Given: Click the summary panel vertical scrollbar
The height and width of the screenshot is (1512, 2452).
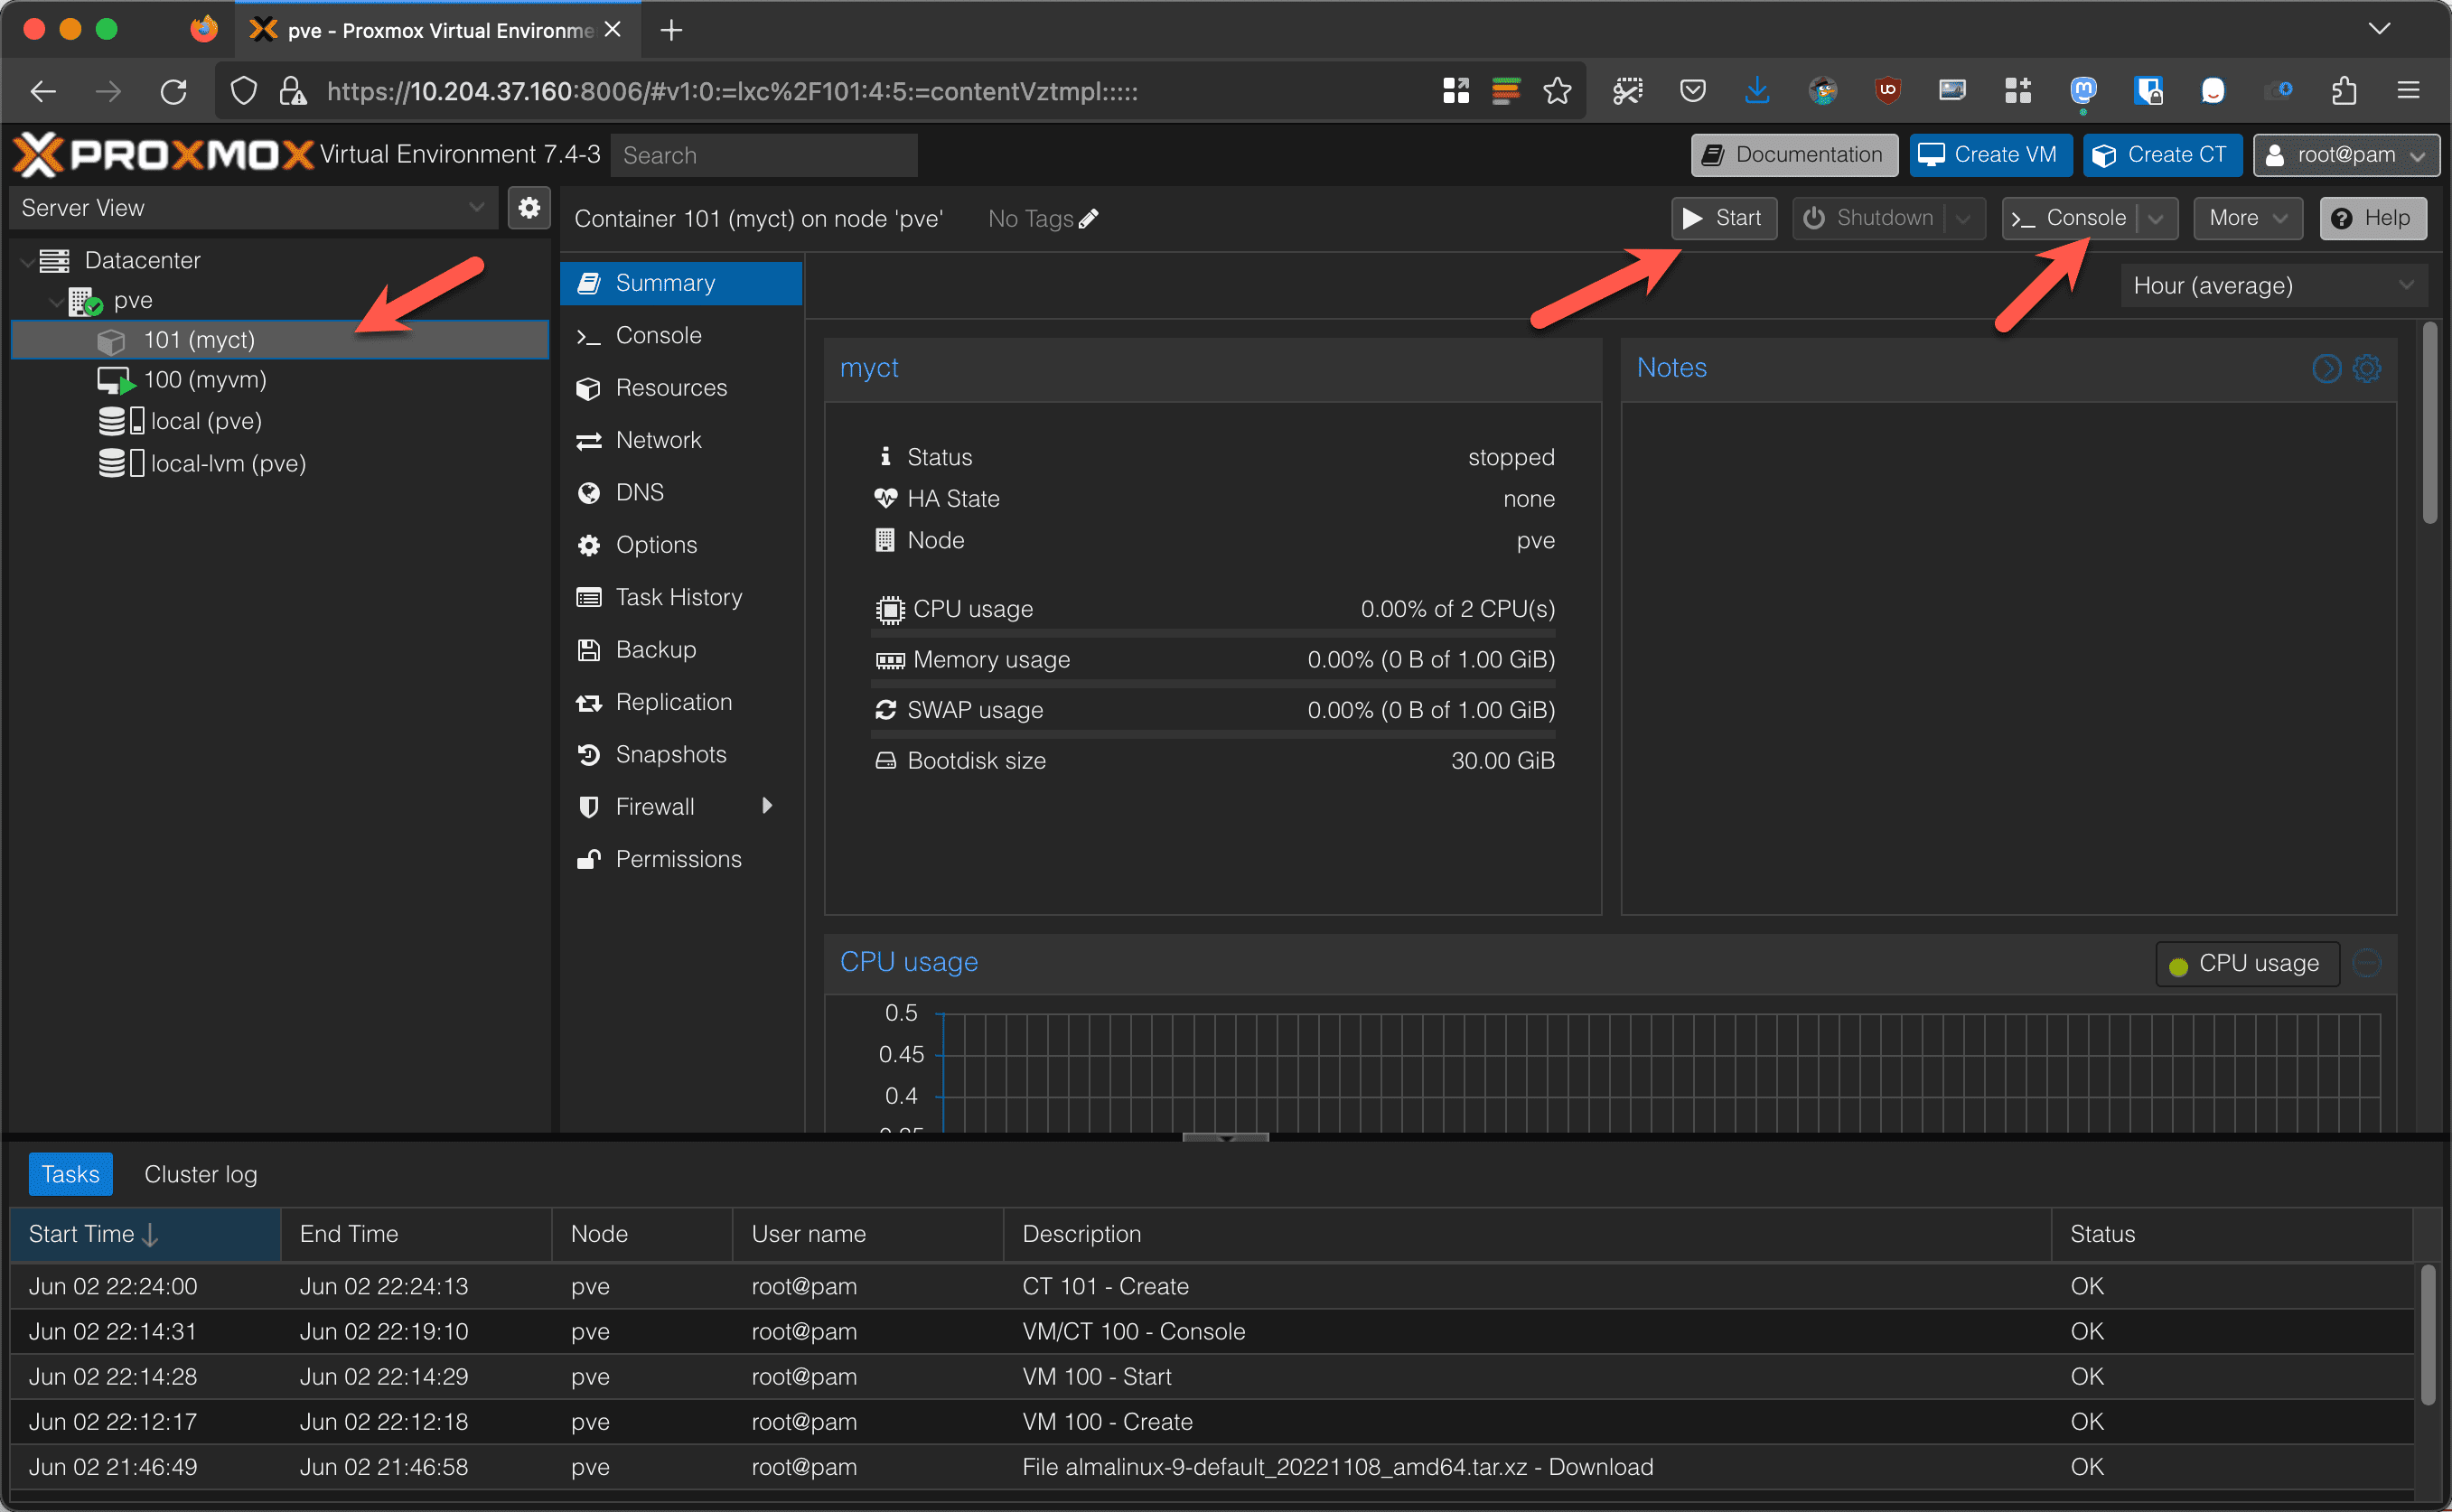Looking at the screenshot, I should 2430,422.
